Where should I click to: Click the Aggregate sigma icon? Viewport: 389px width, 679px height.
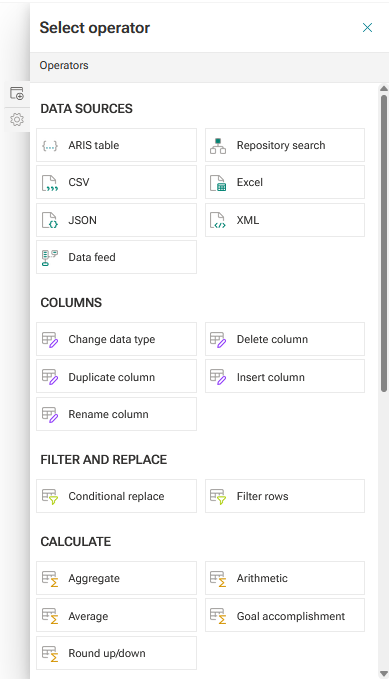(50, 579)
